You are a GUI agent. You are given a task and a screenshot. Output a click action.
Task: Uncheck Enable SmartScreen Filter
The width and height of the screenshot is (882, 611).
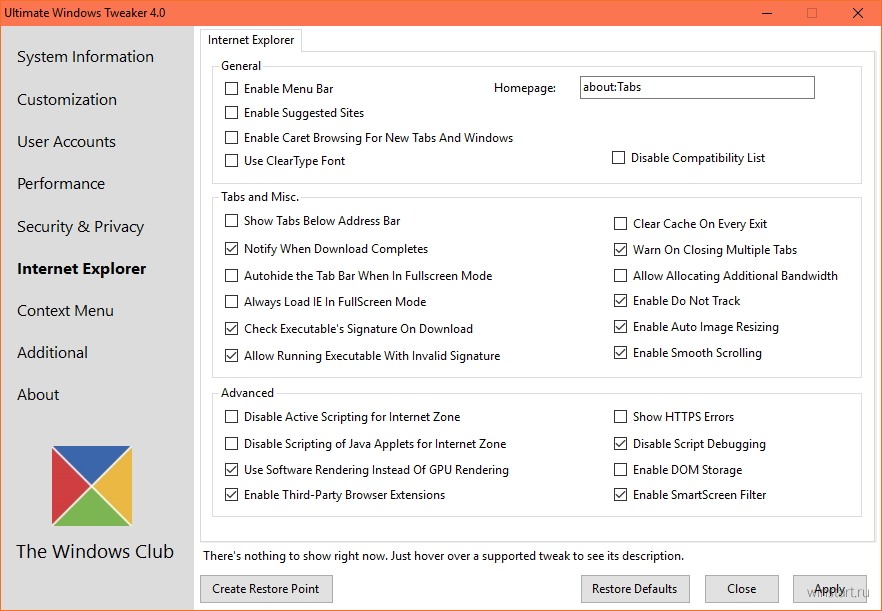(x=620, y=495)
